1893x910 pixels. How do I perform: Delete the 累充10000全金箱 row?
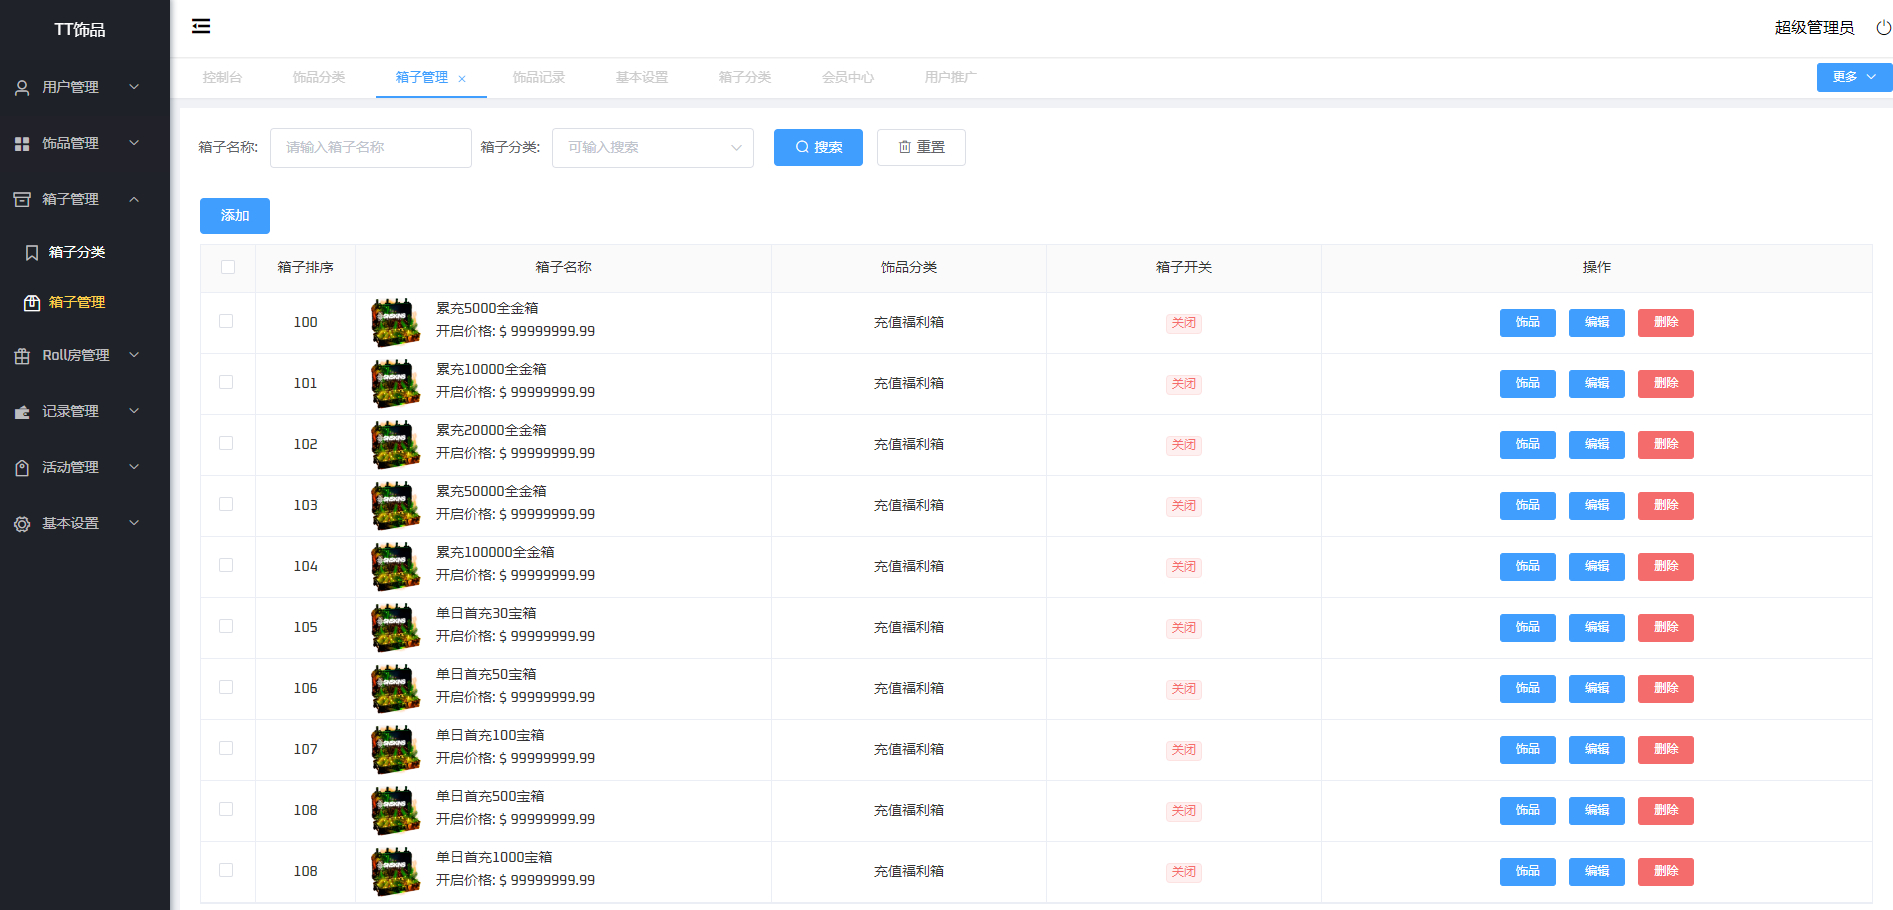[x=1665, y=384]
